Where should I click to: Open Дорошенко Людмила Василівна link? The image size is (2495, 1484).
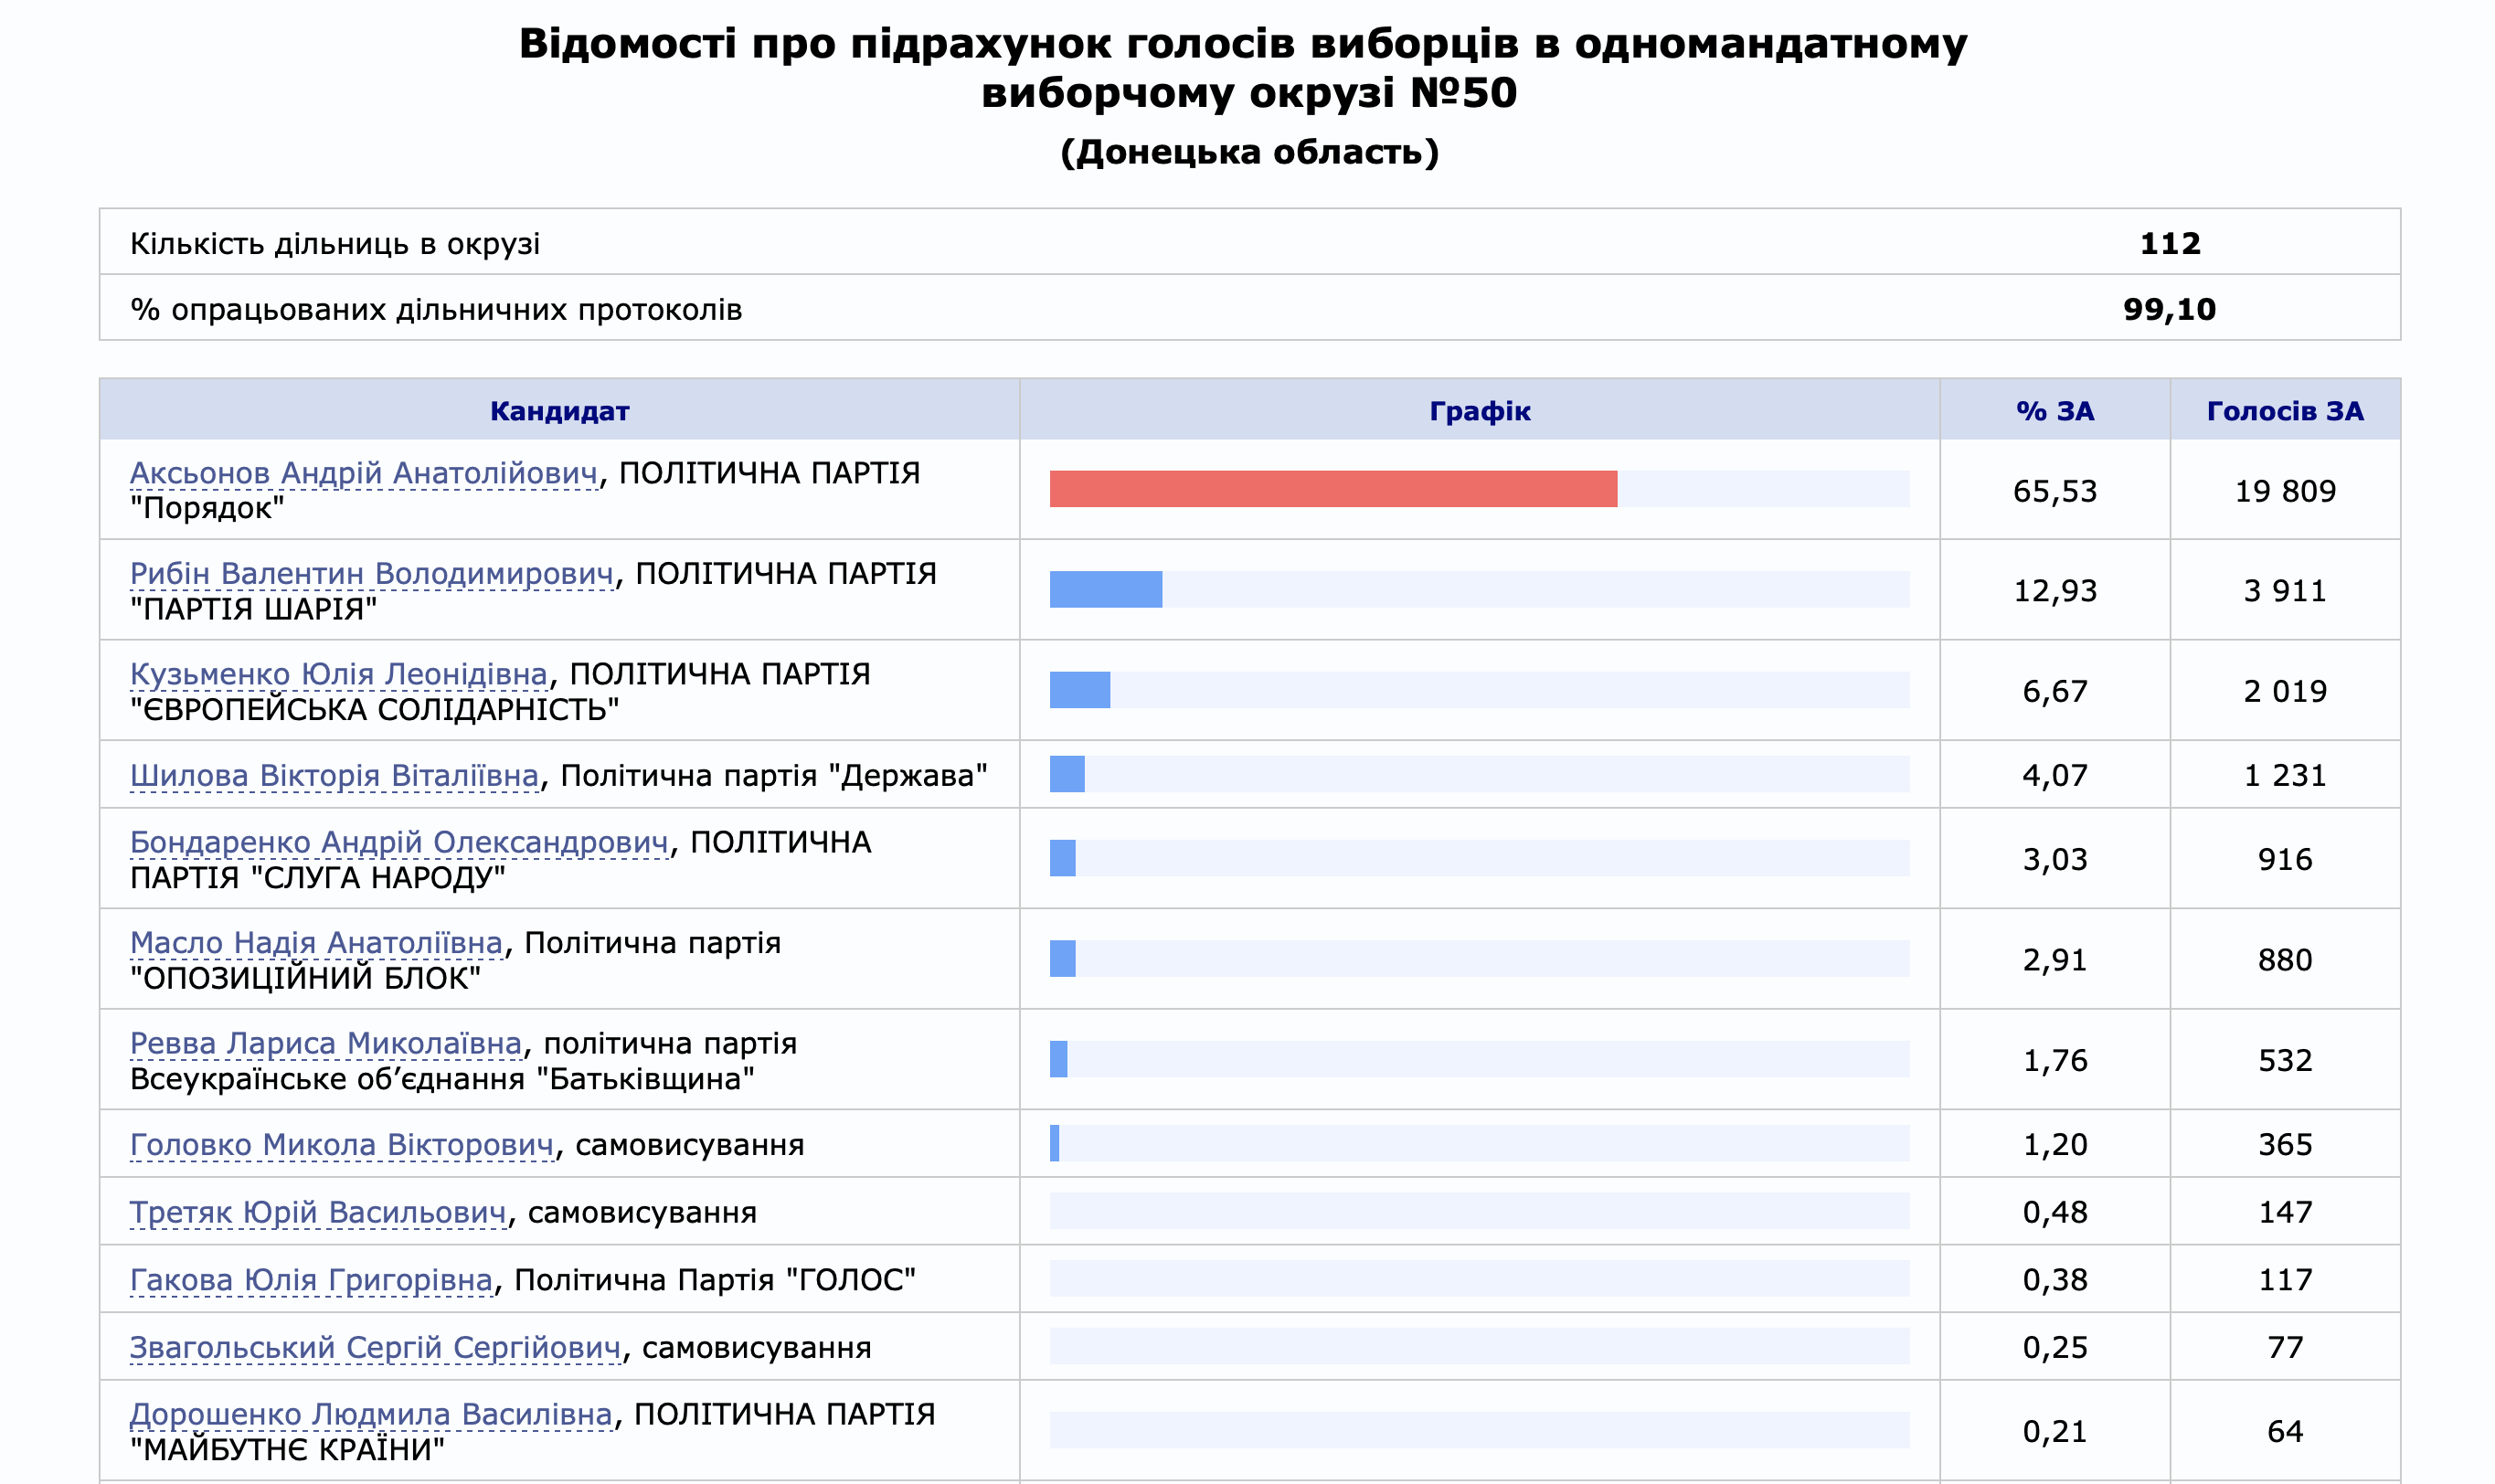370,1415
